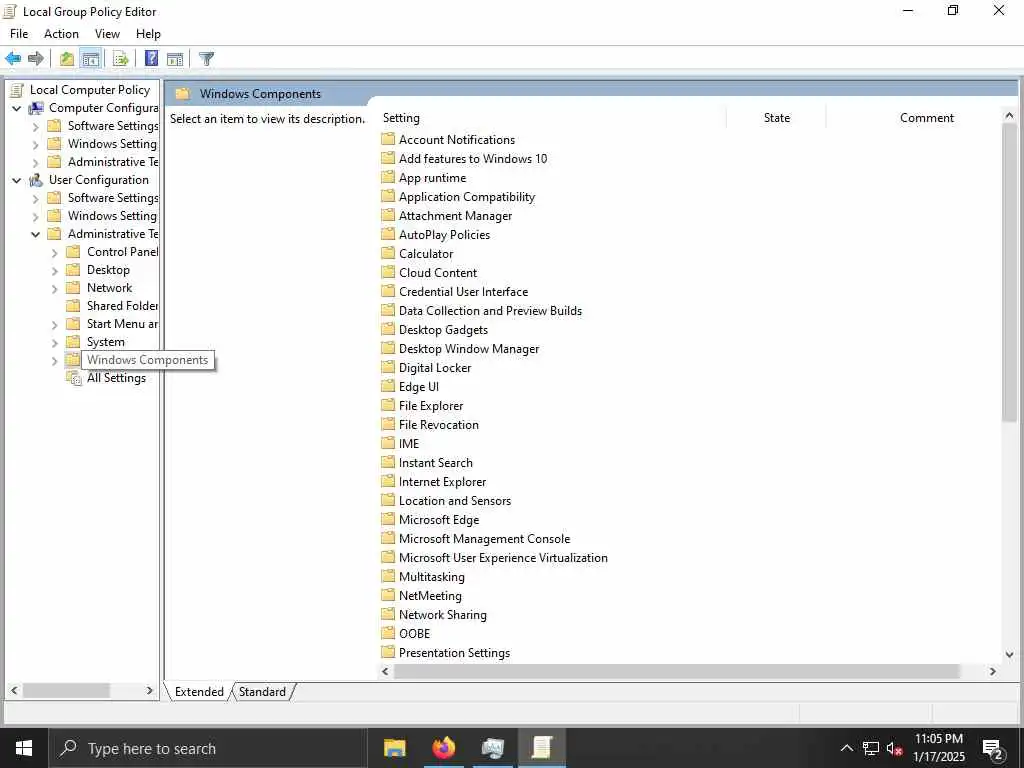This screenshot has height=768, width=1024.
Task: Switch to the Extended tab
Action: pos(199,692)
